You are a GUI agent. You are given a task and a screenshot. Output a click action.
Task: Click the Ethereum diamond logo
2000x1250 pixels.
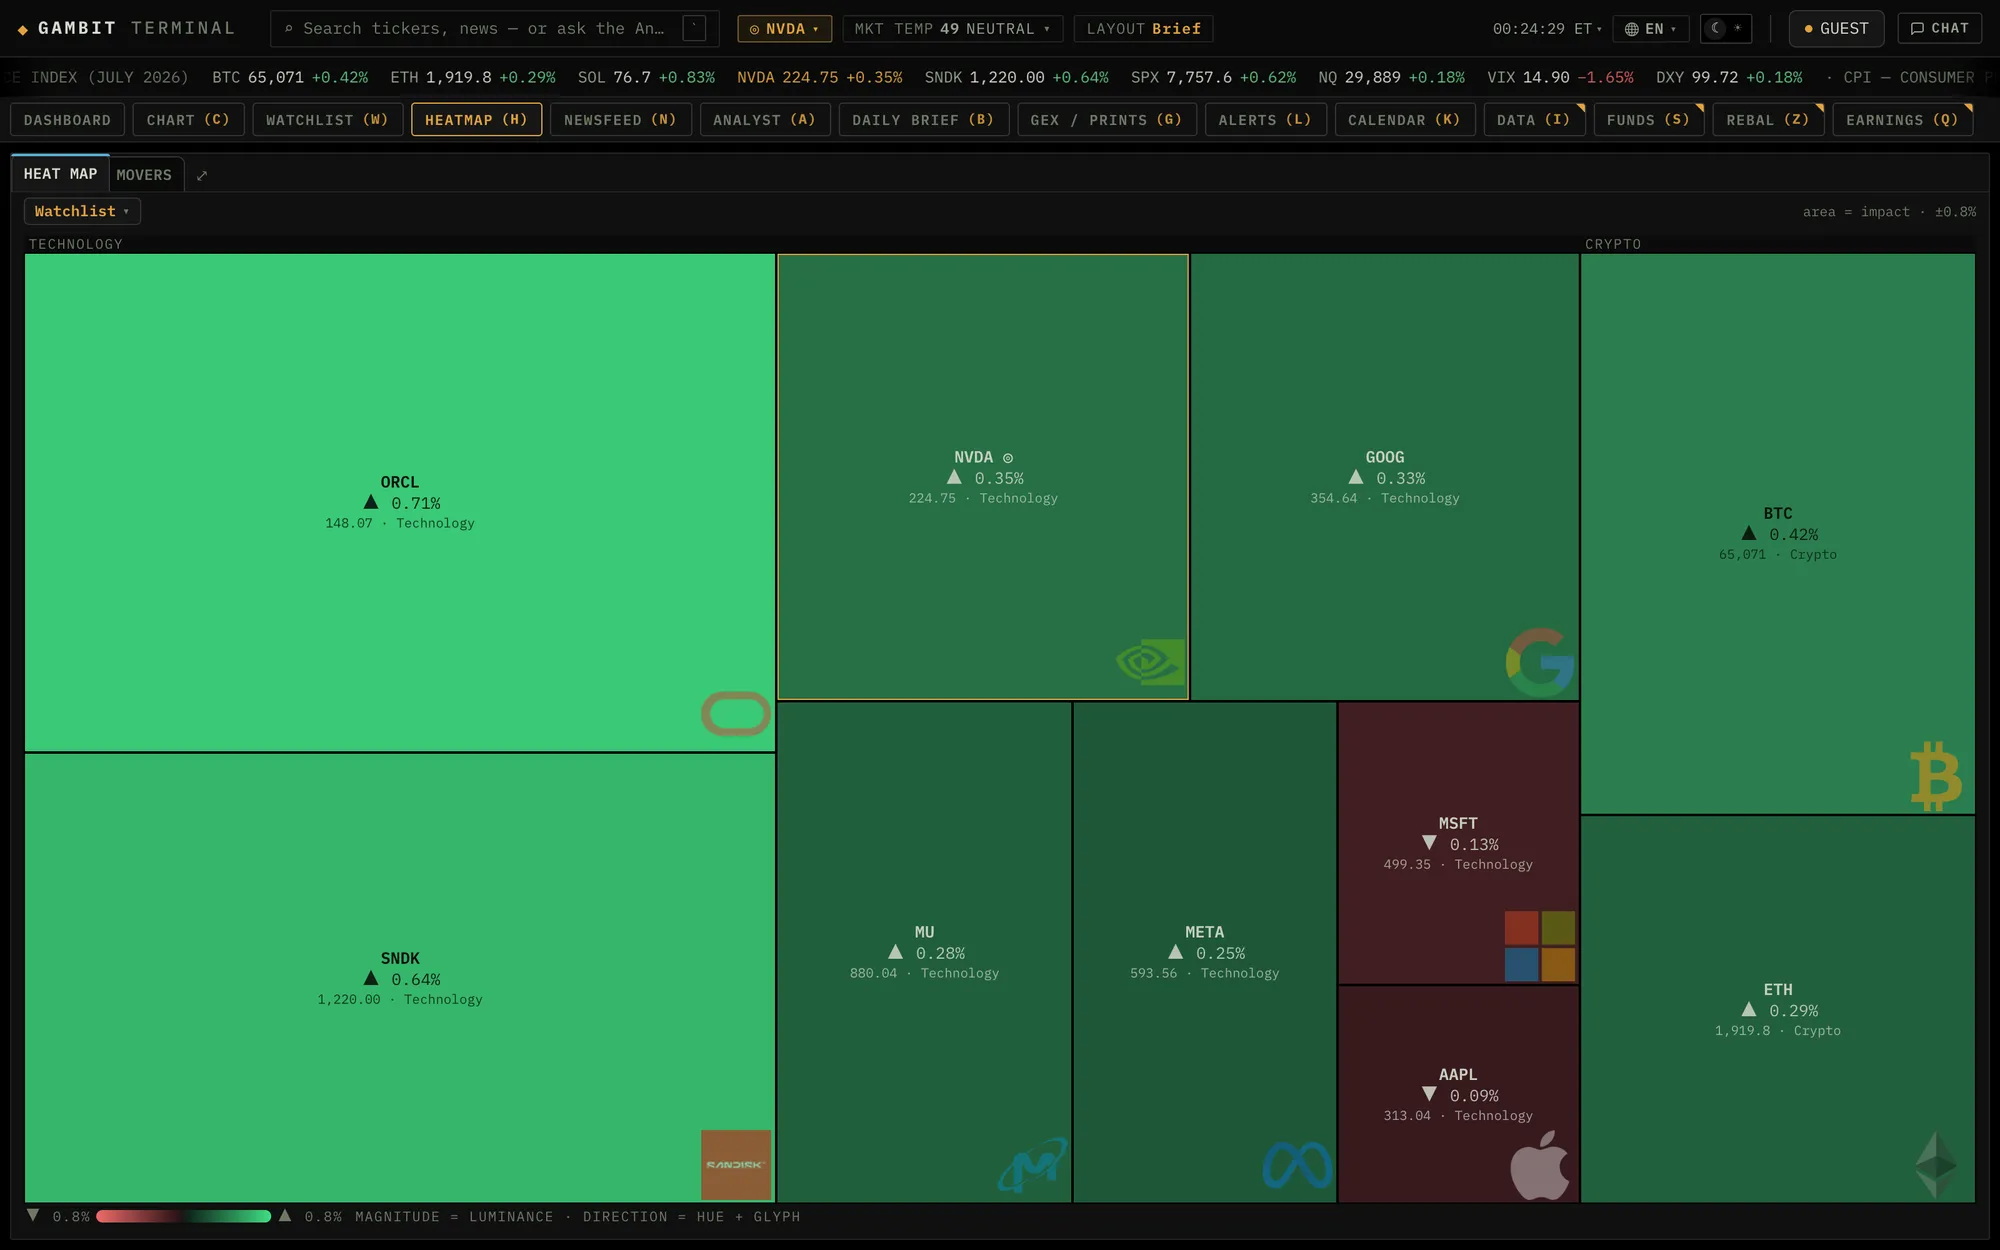coord(1936,1165)
